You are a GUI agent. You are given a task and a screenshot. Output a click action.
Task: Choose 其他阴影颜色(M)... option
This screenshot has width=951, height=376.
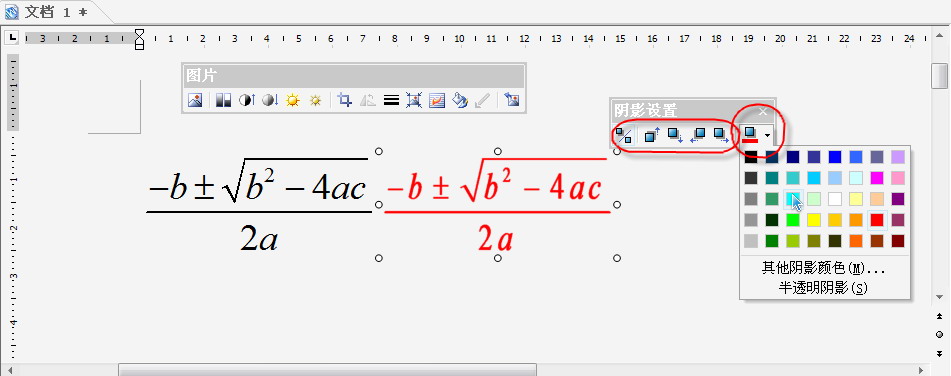coord(824,268)
